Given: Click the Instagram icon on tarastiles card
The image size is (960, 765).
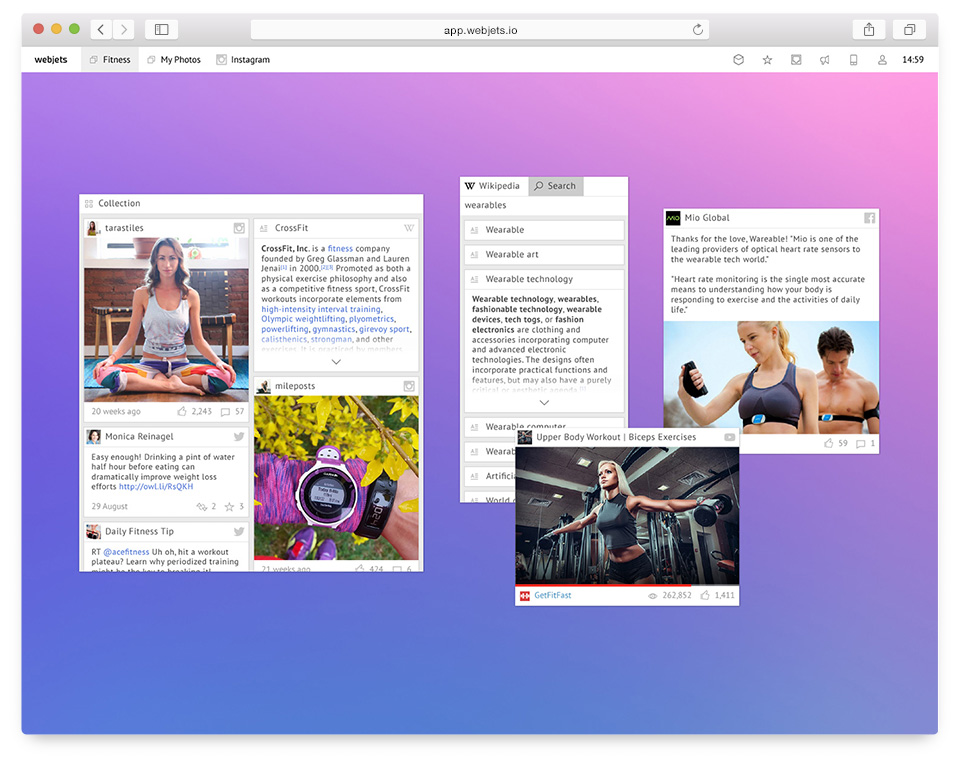Looking at the screenshot, I should (239, 228).
